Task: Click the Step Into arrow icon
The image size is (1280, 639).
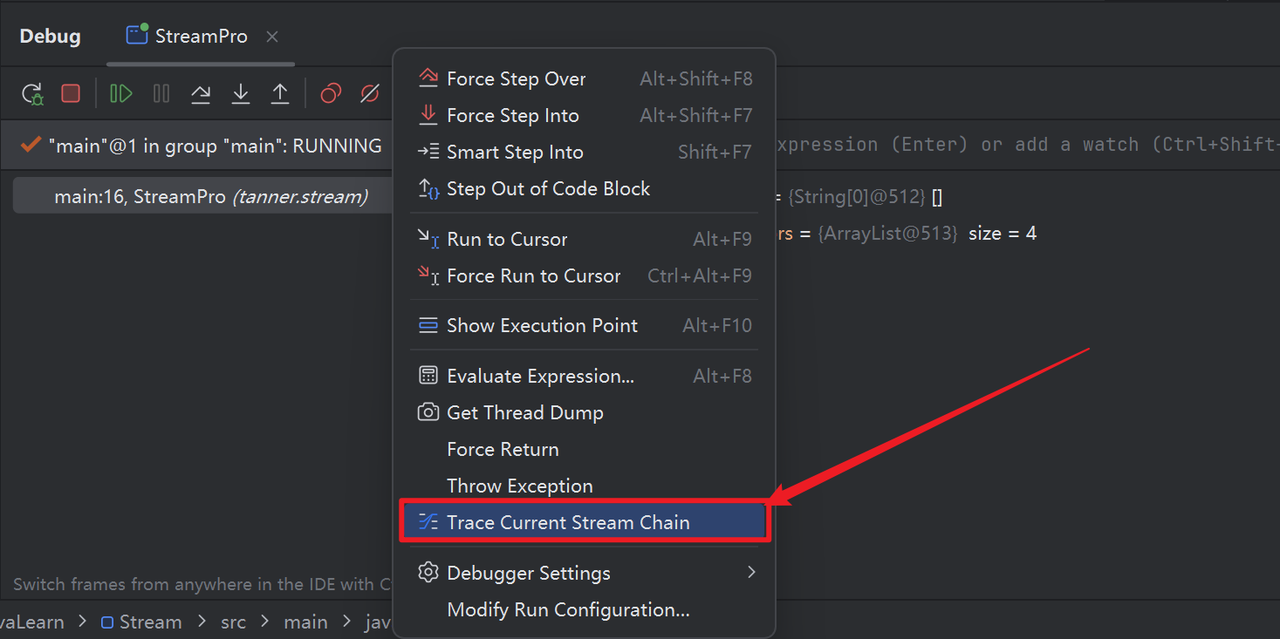Action: [x=240, y=94]
